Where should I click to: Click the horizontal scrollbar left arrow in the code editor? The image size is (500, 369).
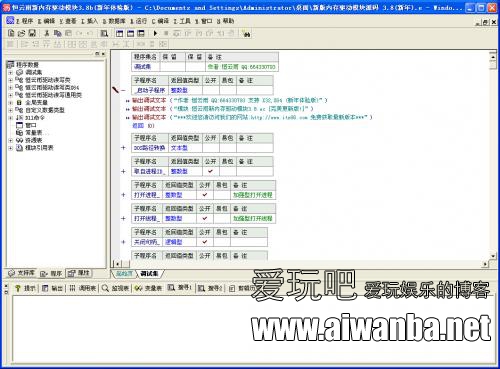pyautogui.click(x=117, y=264)
